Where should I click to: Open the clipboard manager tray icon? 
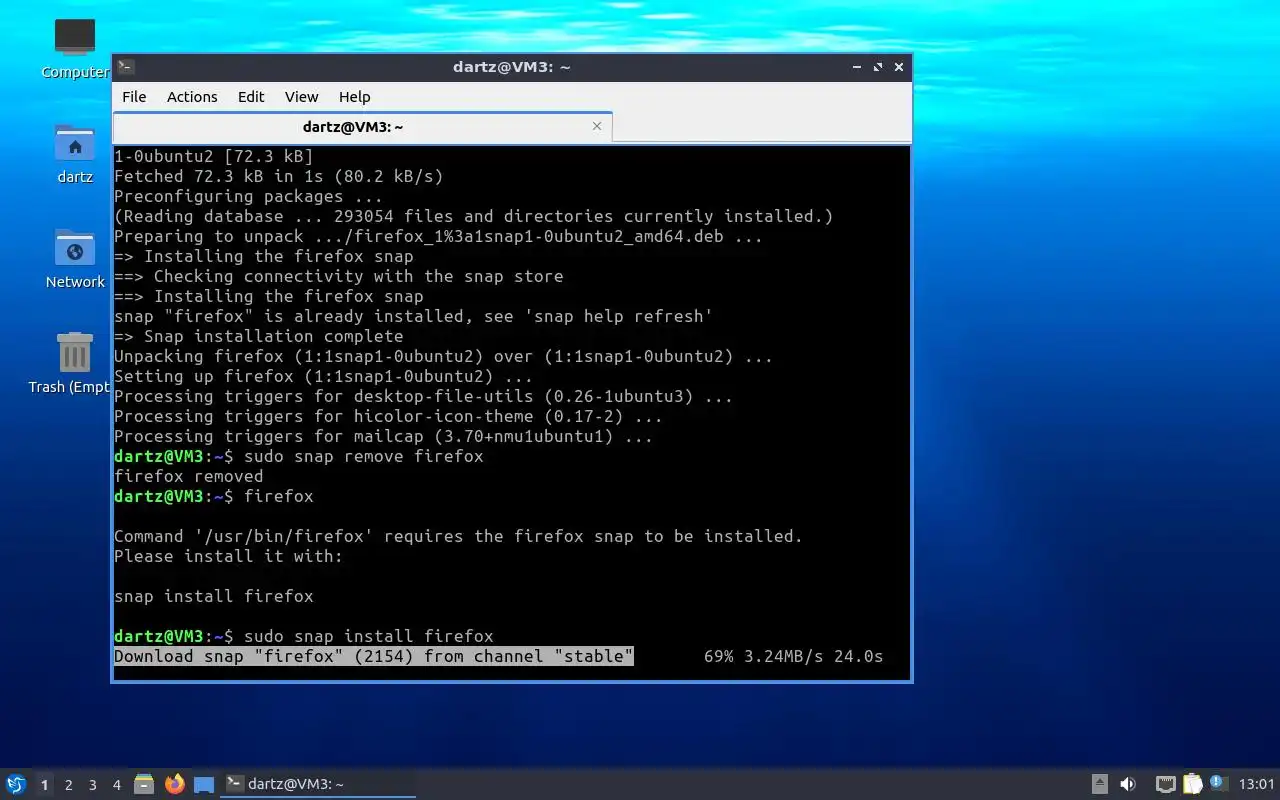tap(1192, 784)
